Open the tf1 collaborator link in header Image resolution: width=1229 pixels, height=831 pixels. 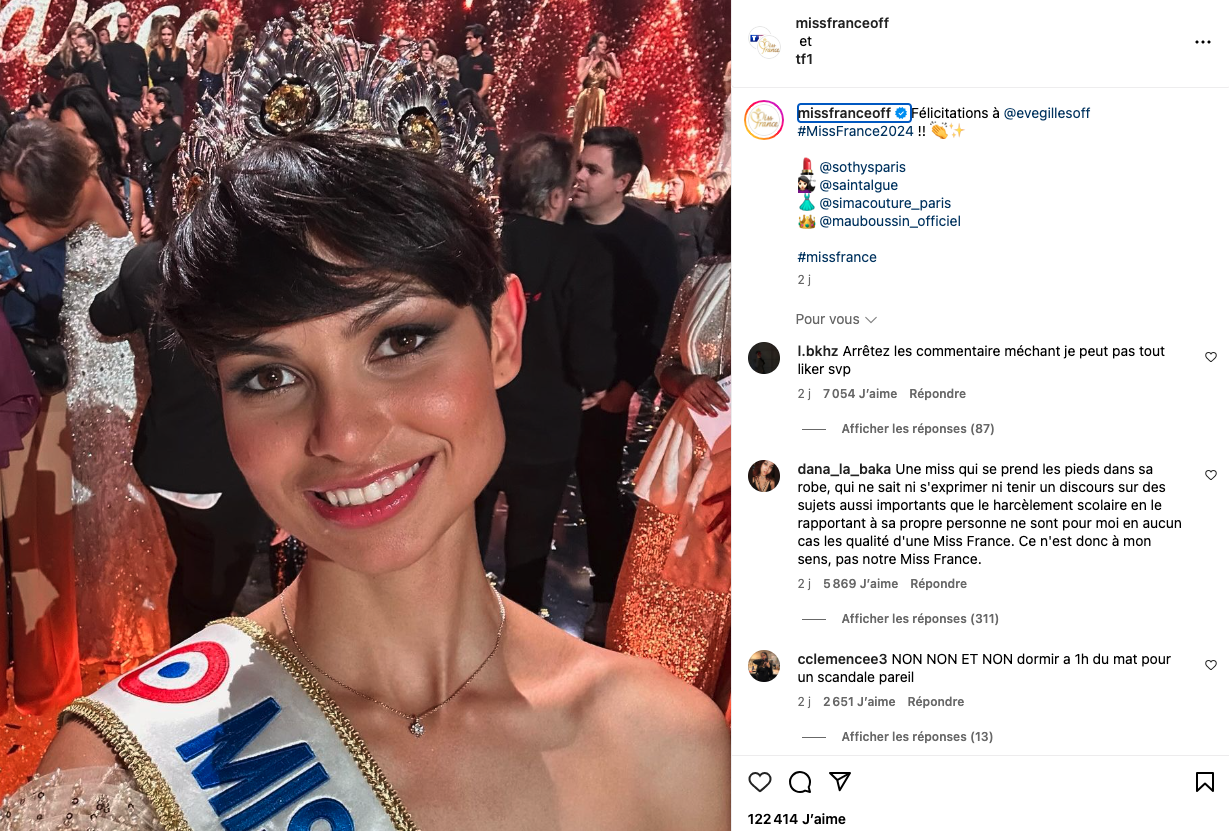click(x=806, y=59)
